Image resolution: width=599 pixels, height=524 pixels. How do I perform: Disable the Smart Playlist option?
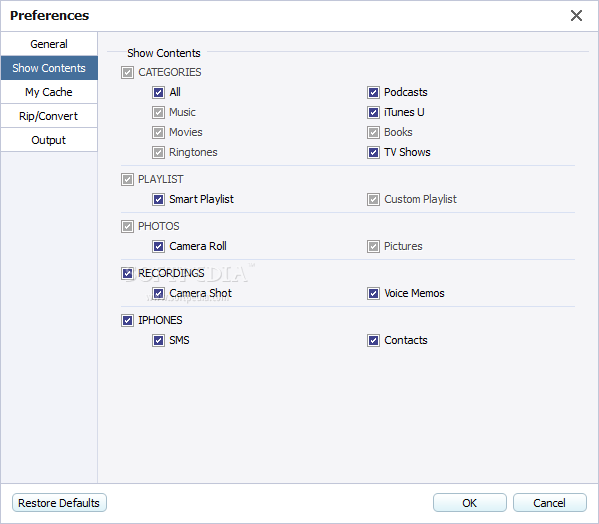[x=158, y=199]
